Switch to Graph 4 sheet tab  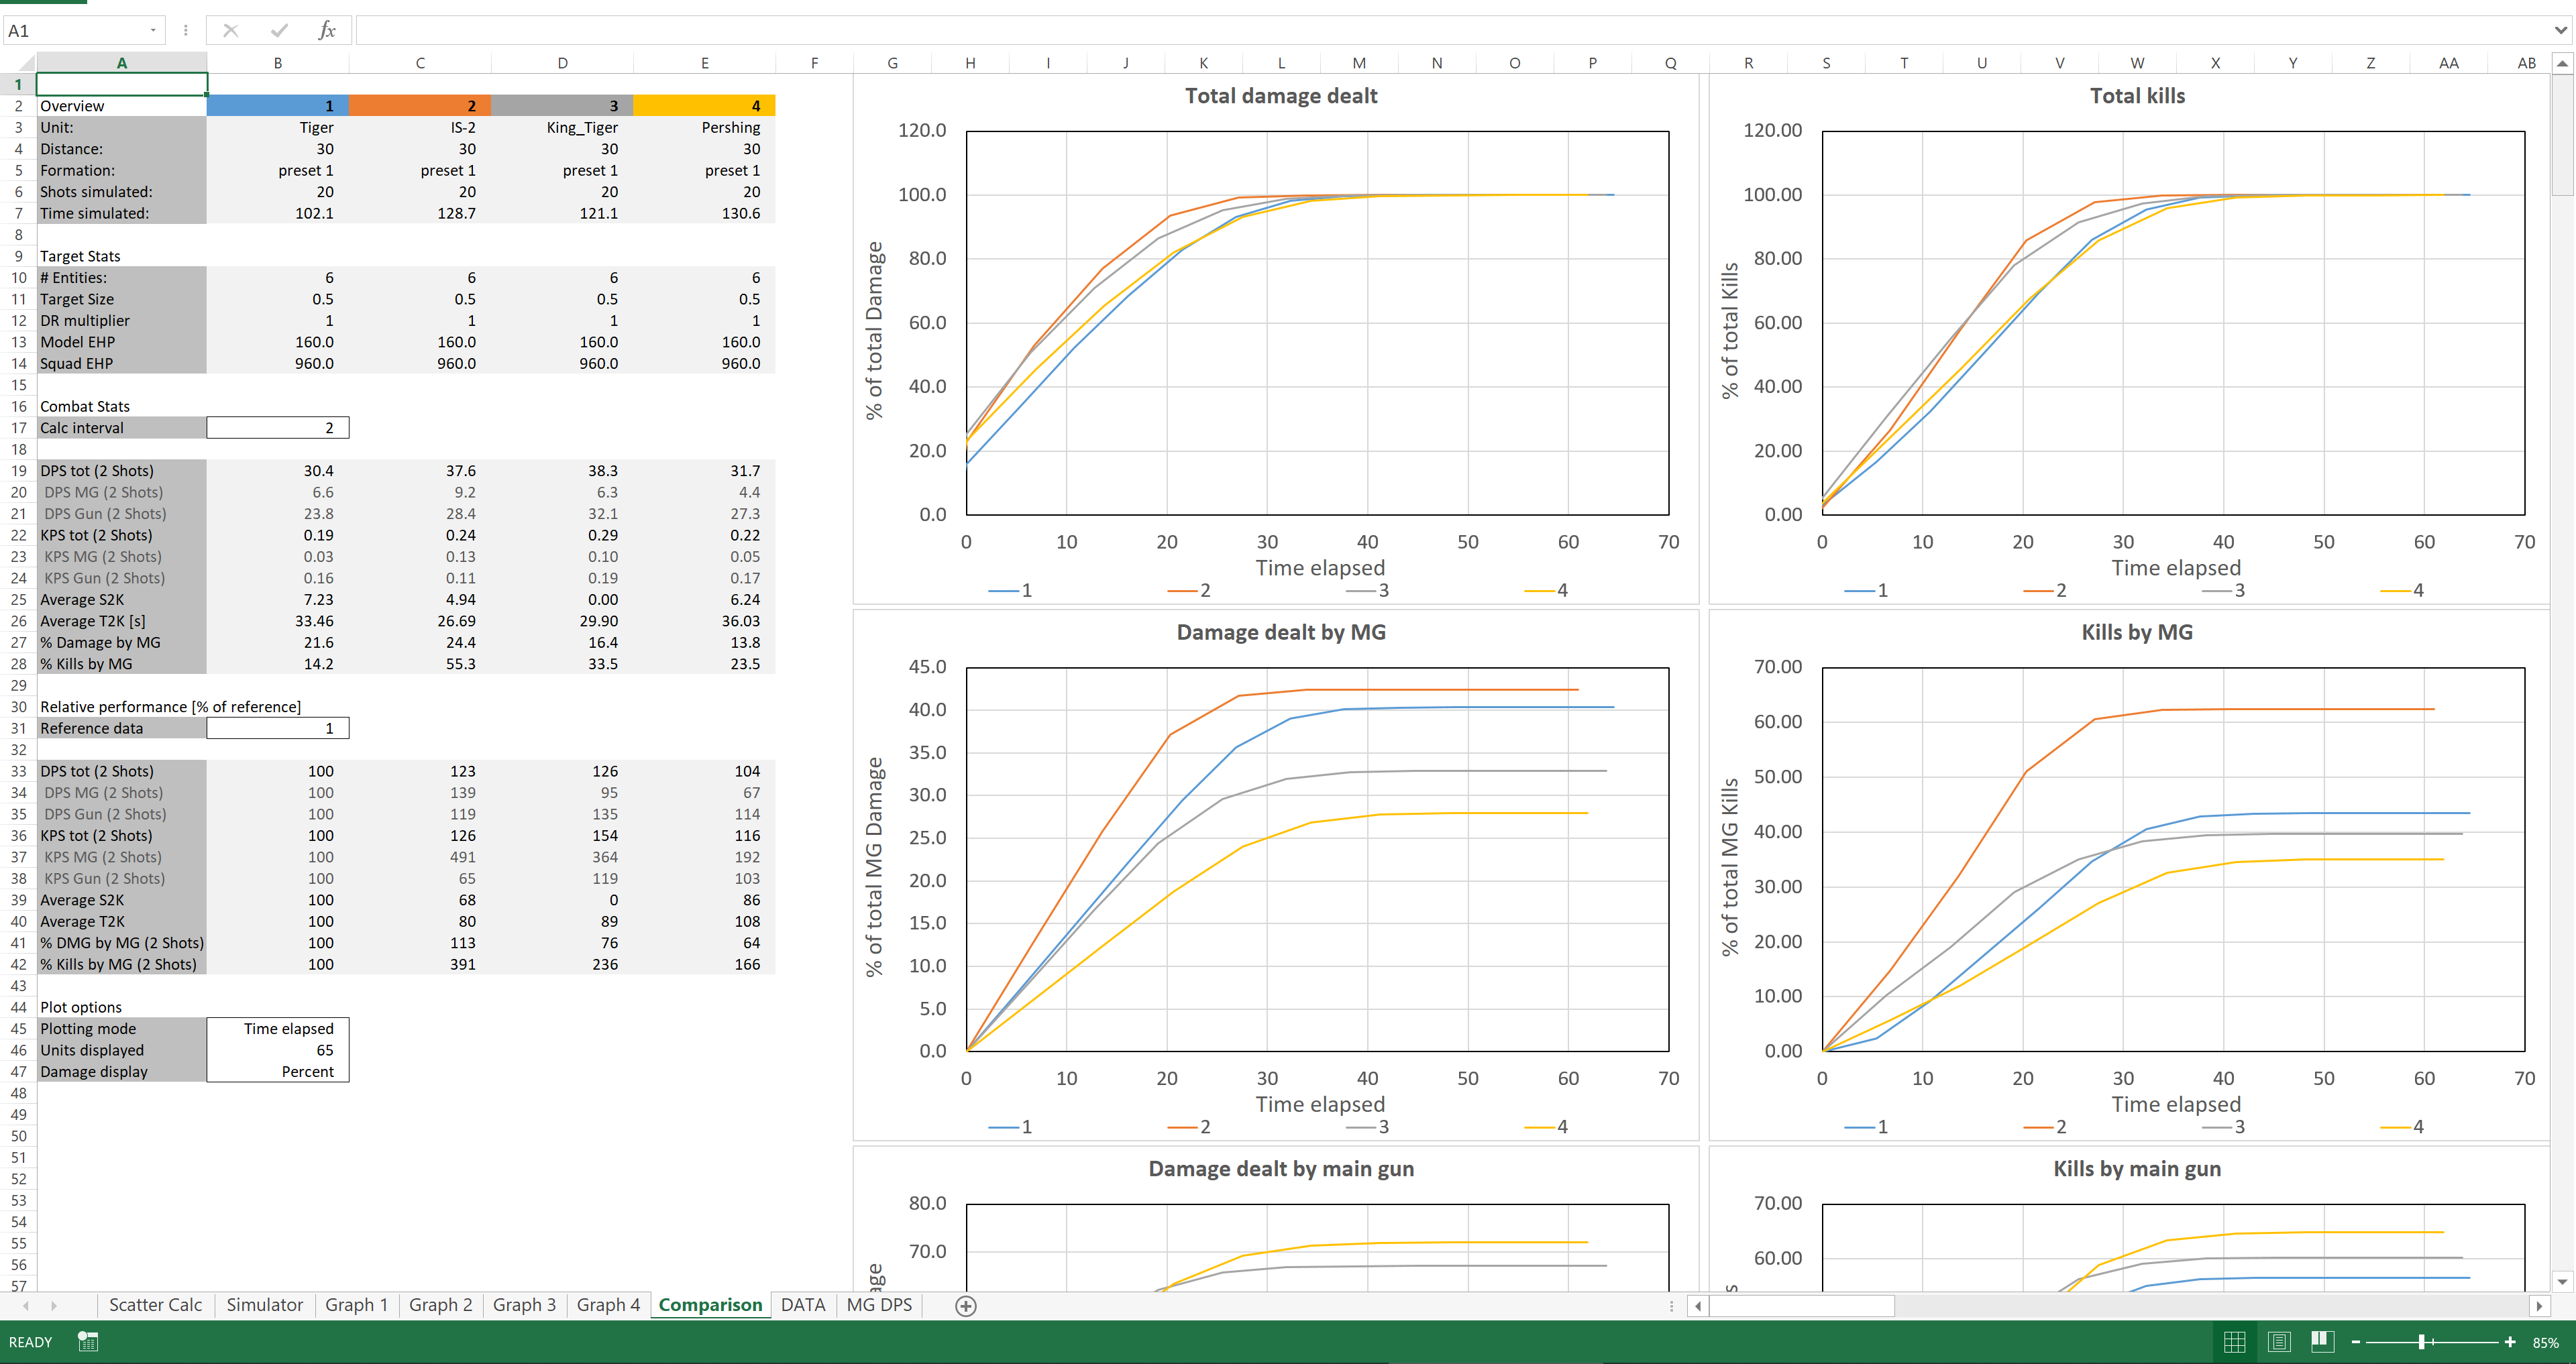[608, 1305]
